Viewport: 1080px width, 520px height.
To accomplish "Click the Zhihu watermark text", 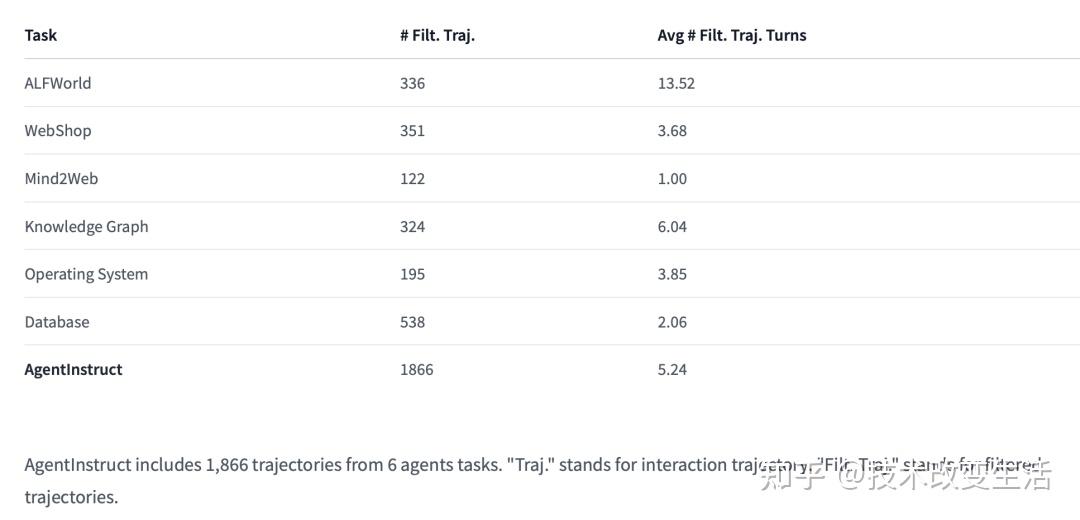I will click(x=905, y=477).
